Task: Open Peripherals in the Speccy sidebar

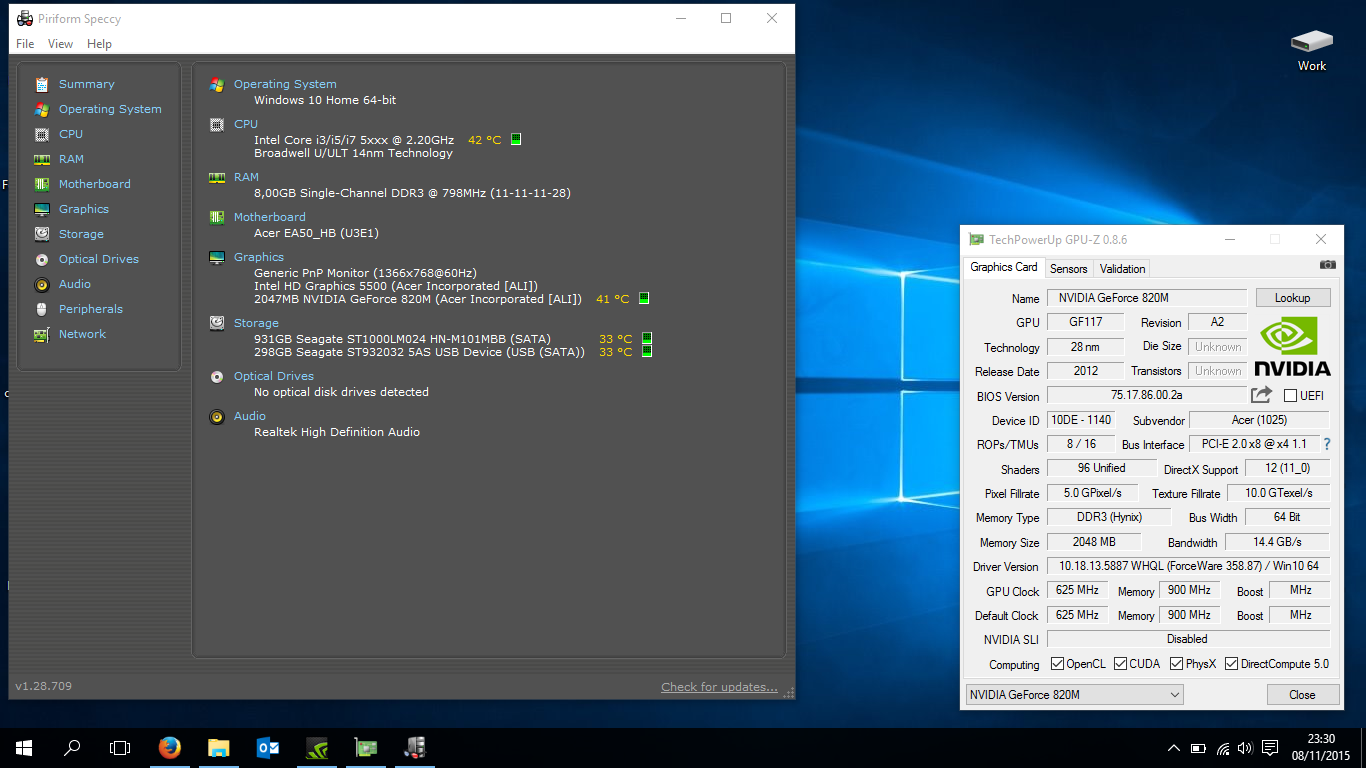Action: click(x=91, y=309)
